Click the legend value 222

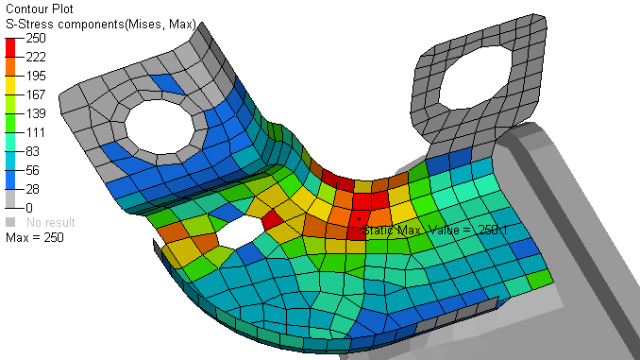click(36, 57)
